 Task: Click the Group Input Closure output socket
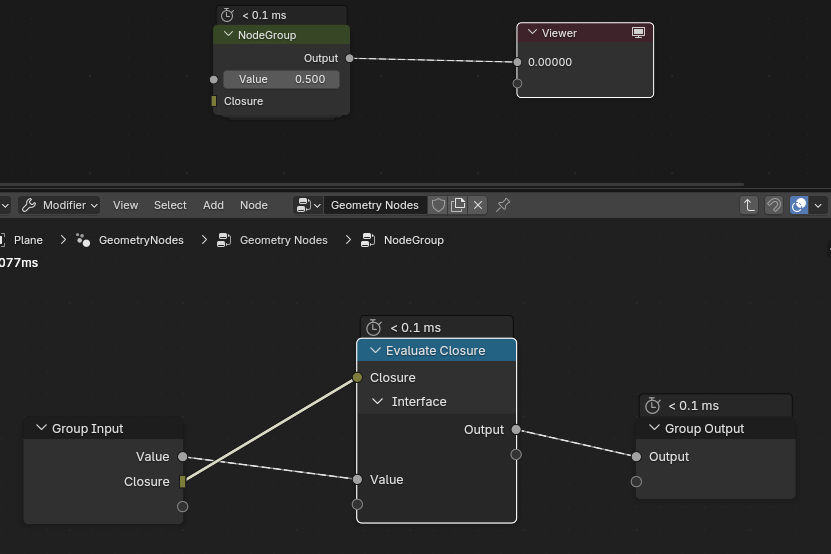(182, 481)
